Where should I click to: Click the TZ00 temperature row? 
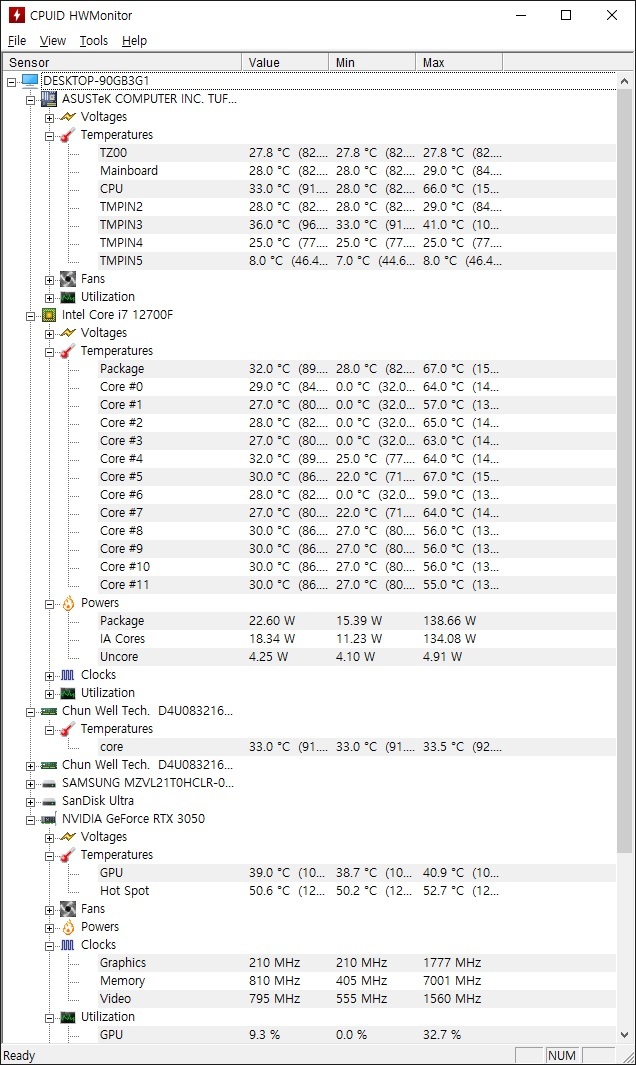[356, 153]
